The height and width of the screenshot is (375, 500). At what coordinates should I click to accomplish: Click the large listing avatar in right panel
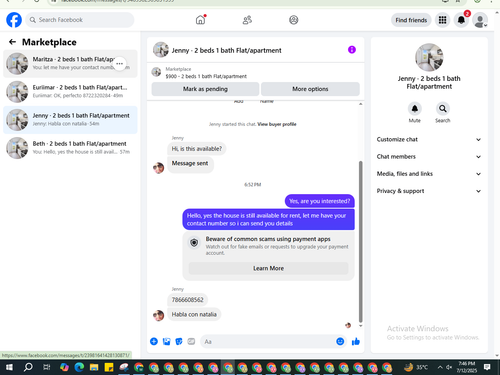coord(429,57)
